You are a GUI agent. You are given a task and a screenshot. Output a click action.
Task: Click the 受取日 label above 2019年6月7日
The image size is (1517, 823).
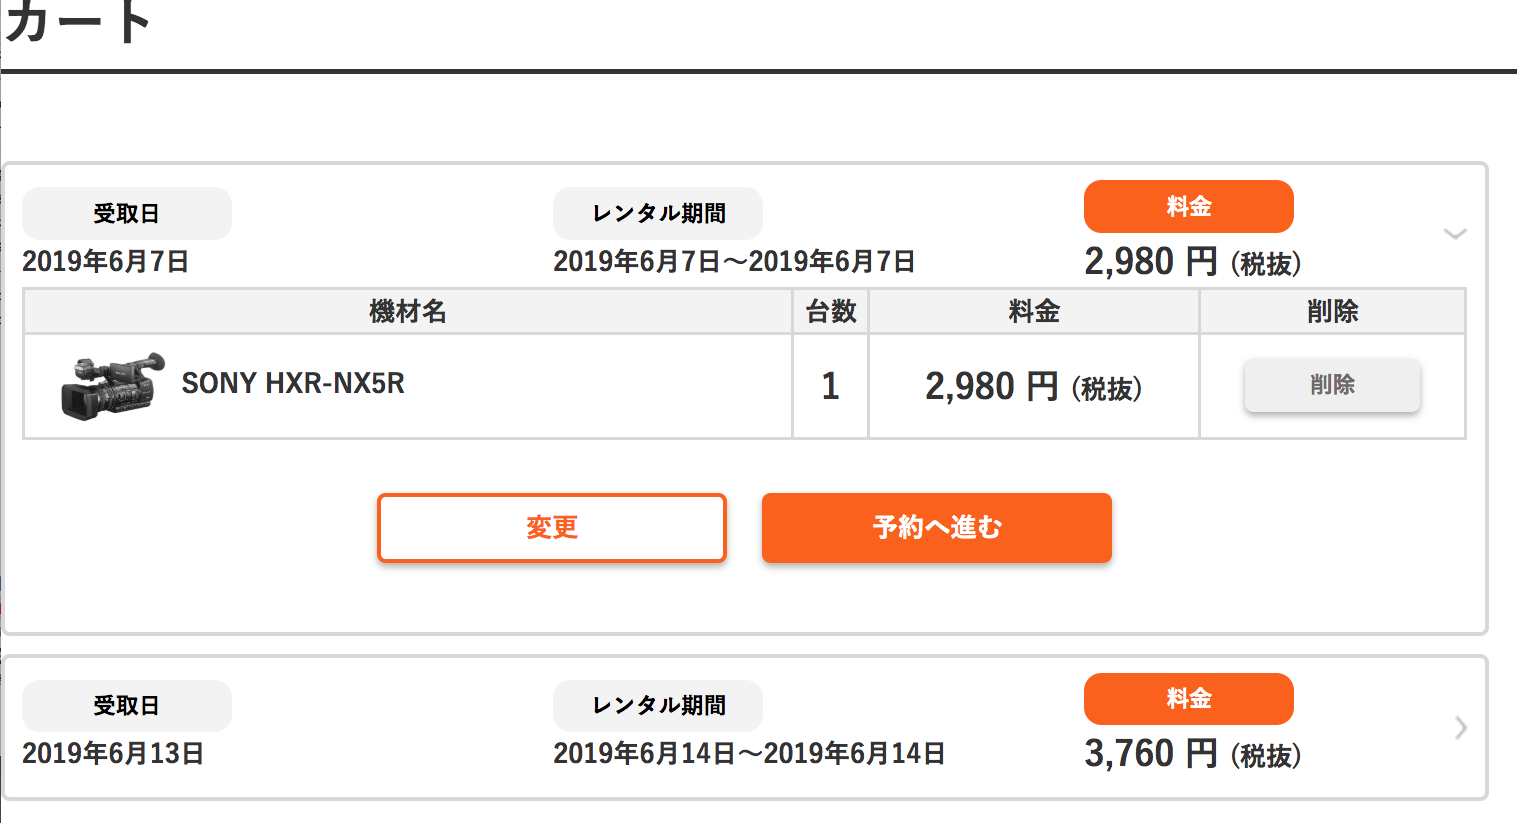(x=127, y=214)
